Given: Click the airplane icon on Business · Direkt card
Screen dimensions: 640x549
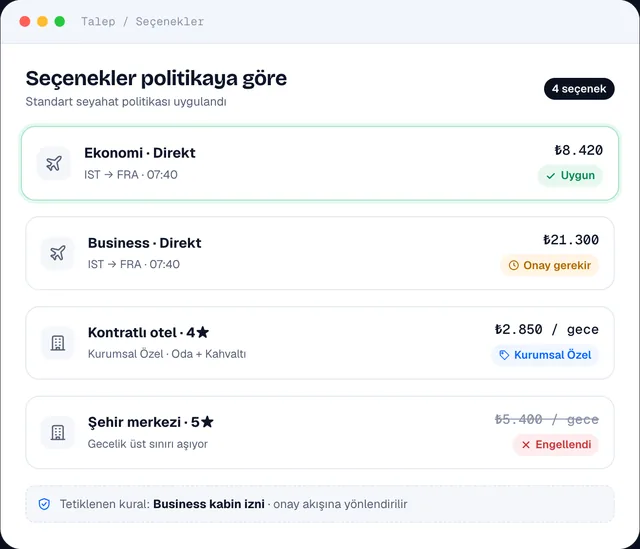Looking at the screenshot, I should tap(58, 253).
